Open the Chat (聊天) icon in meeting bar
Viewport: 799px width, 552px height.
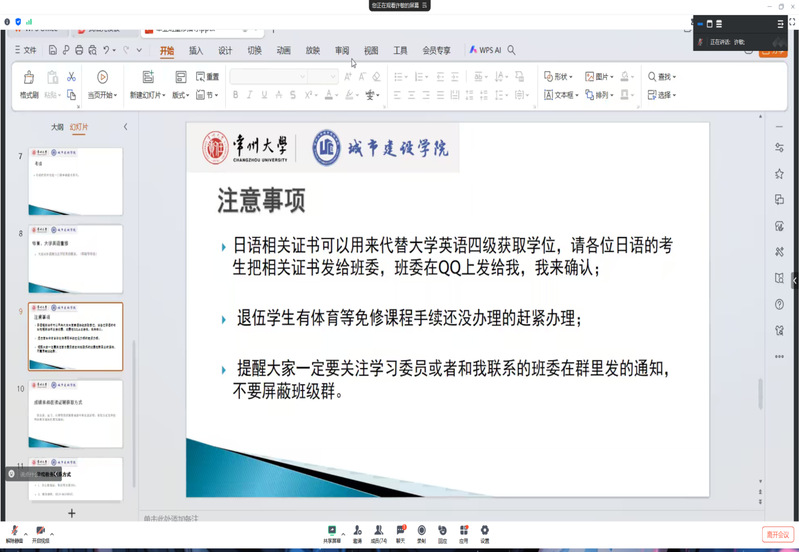pyautogui.click(x=400, y=530)
